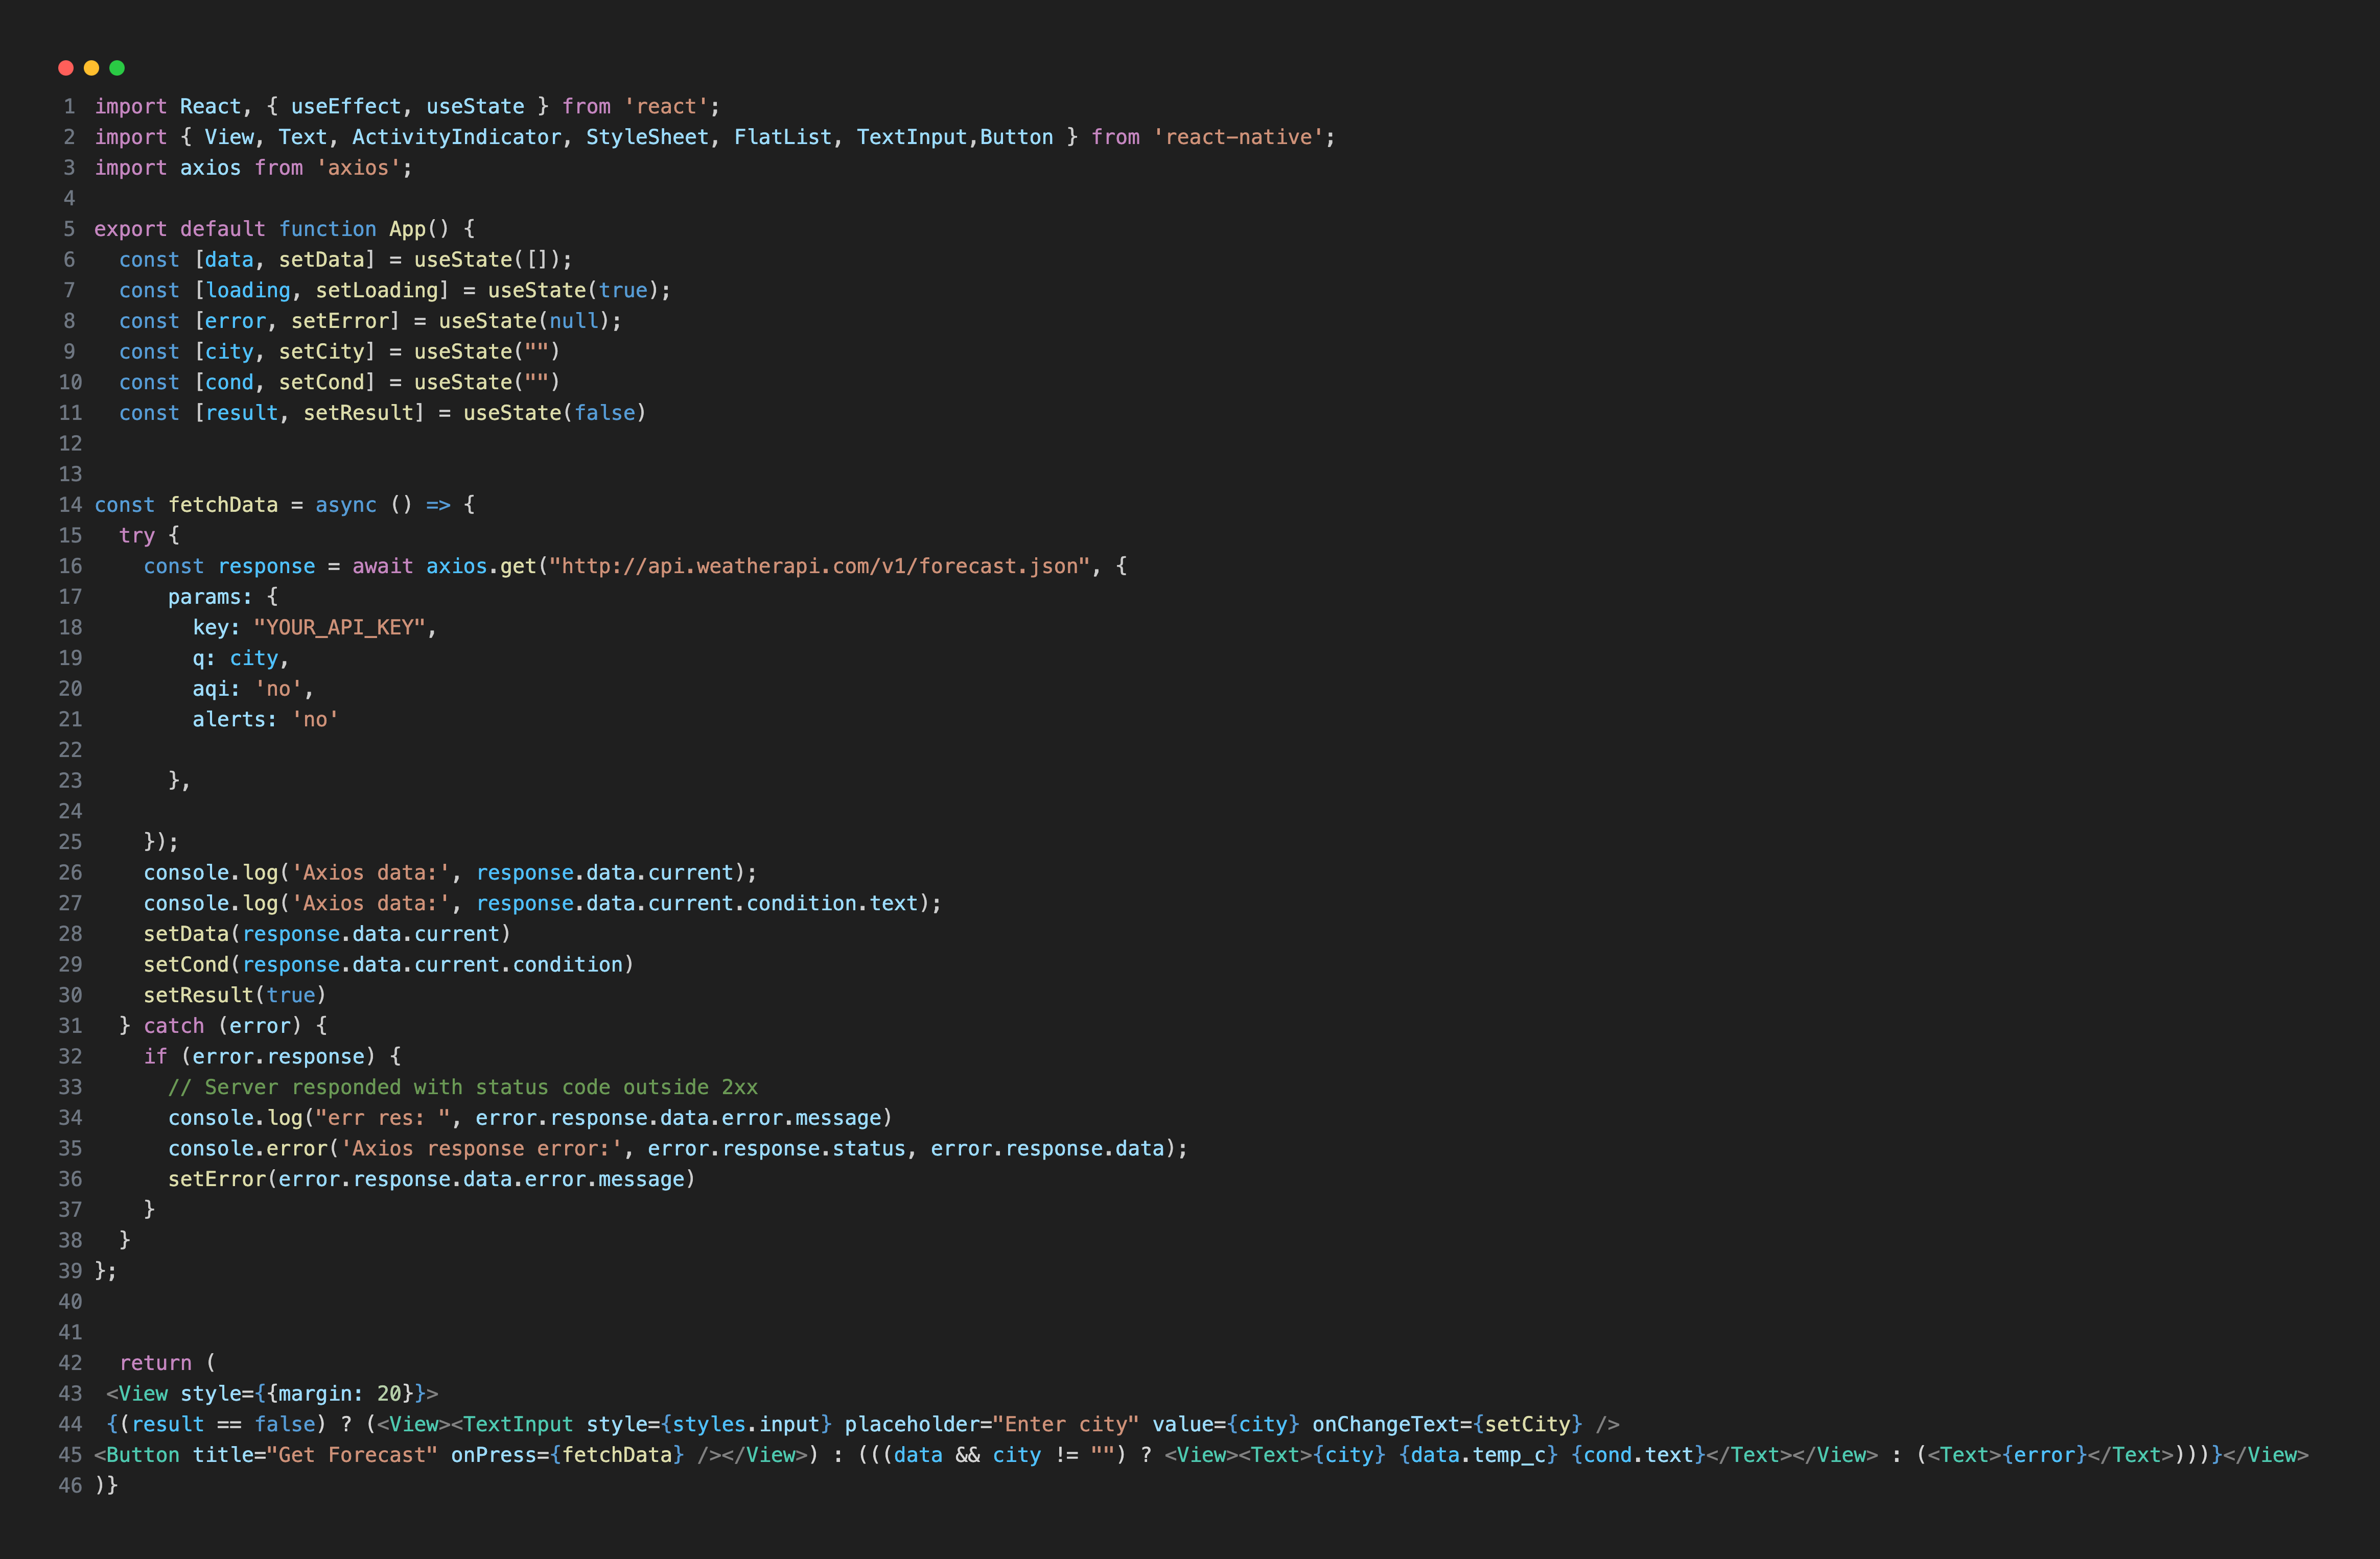2380x1559 pixels.
Task: Click the setResult(true) statement on line 30
Action: coord(233,995)
